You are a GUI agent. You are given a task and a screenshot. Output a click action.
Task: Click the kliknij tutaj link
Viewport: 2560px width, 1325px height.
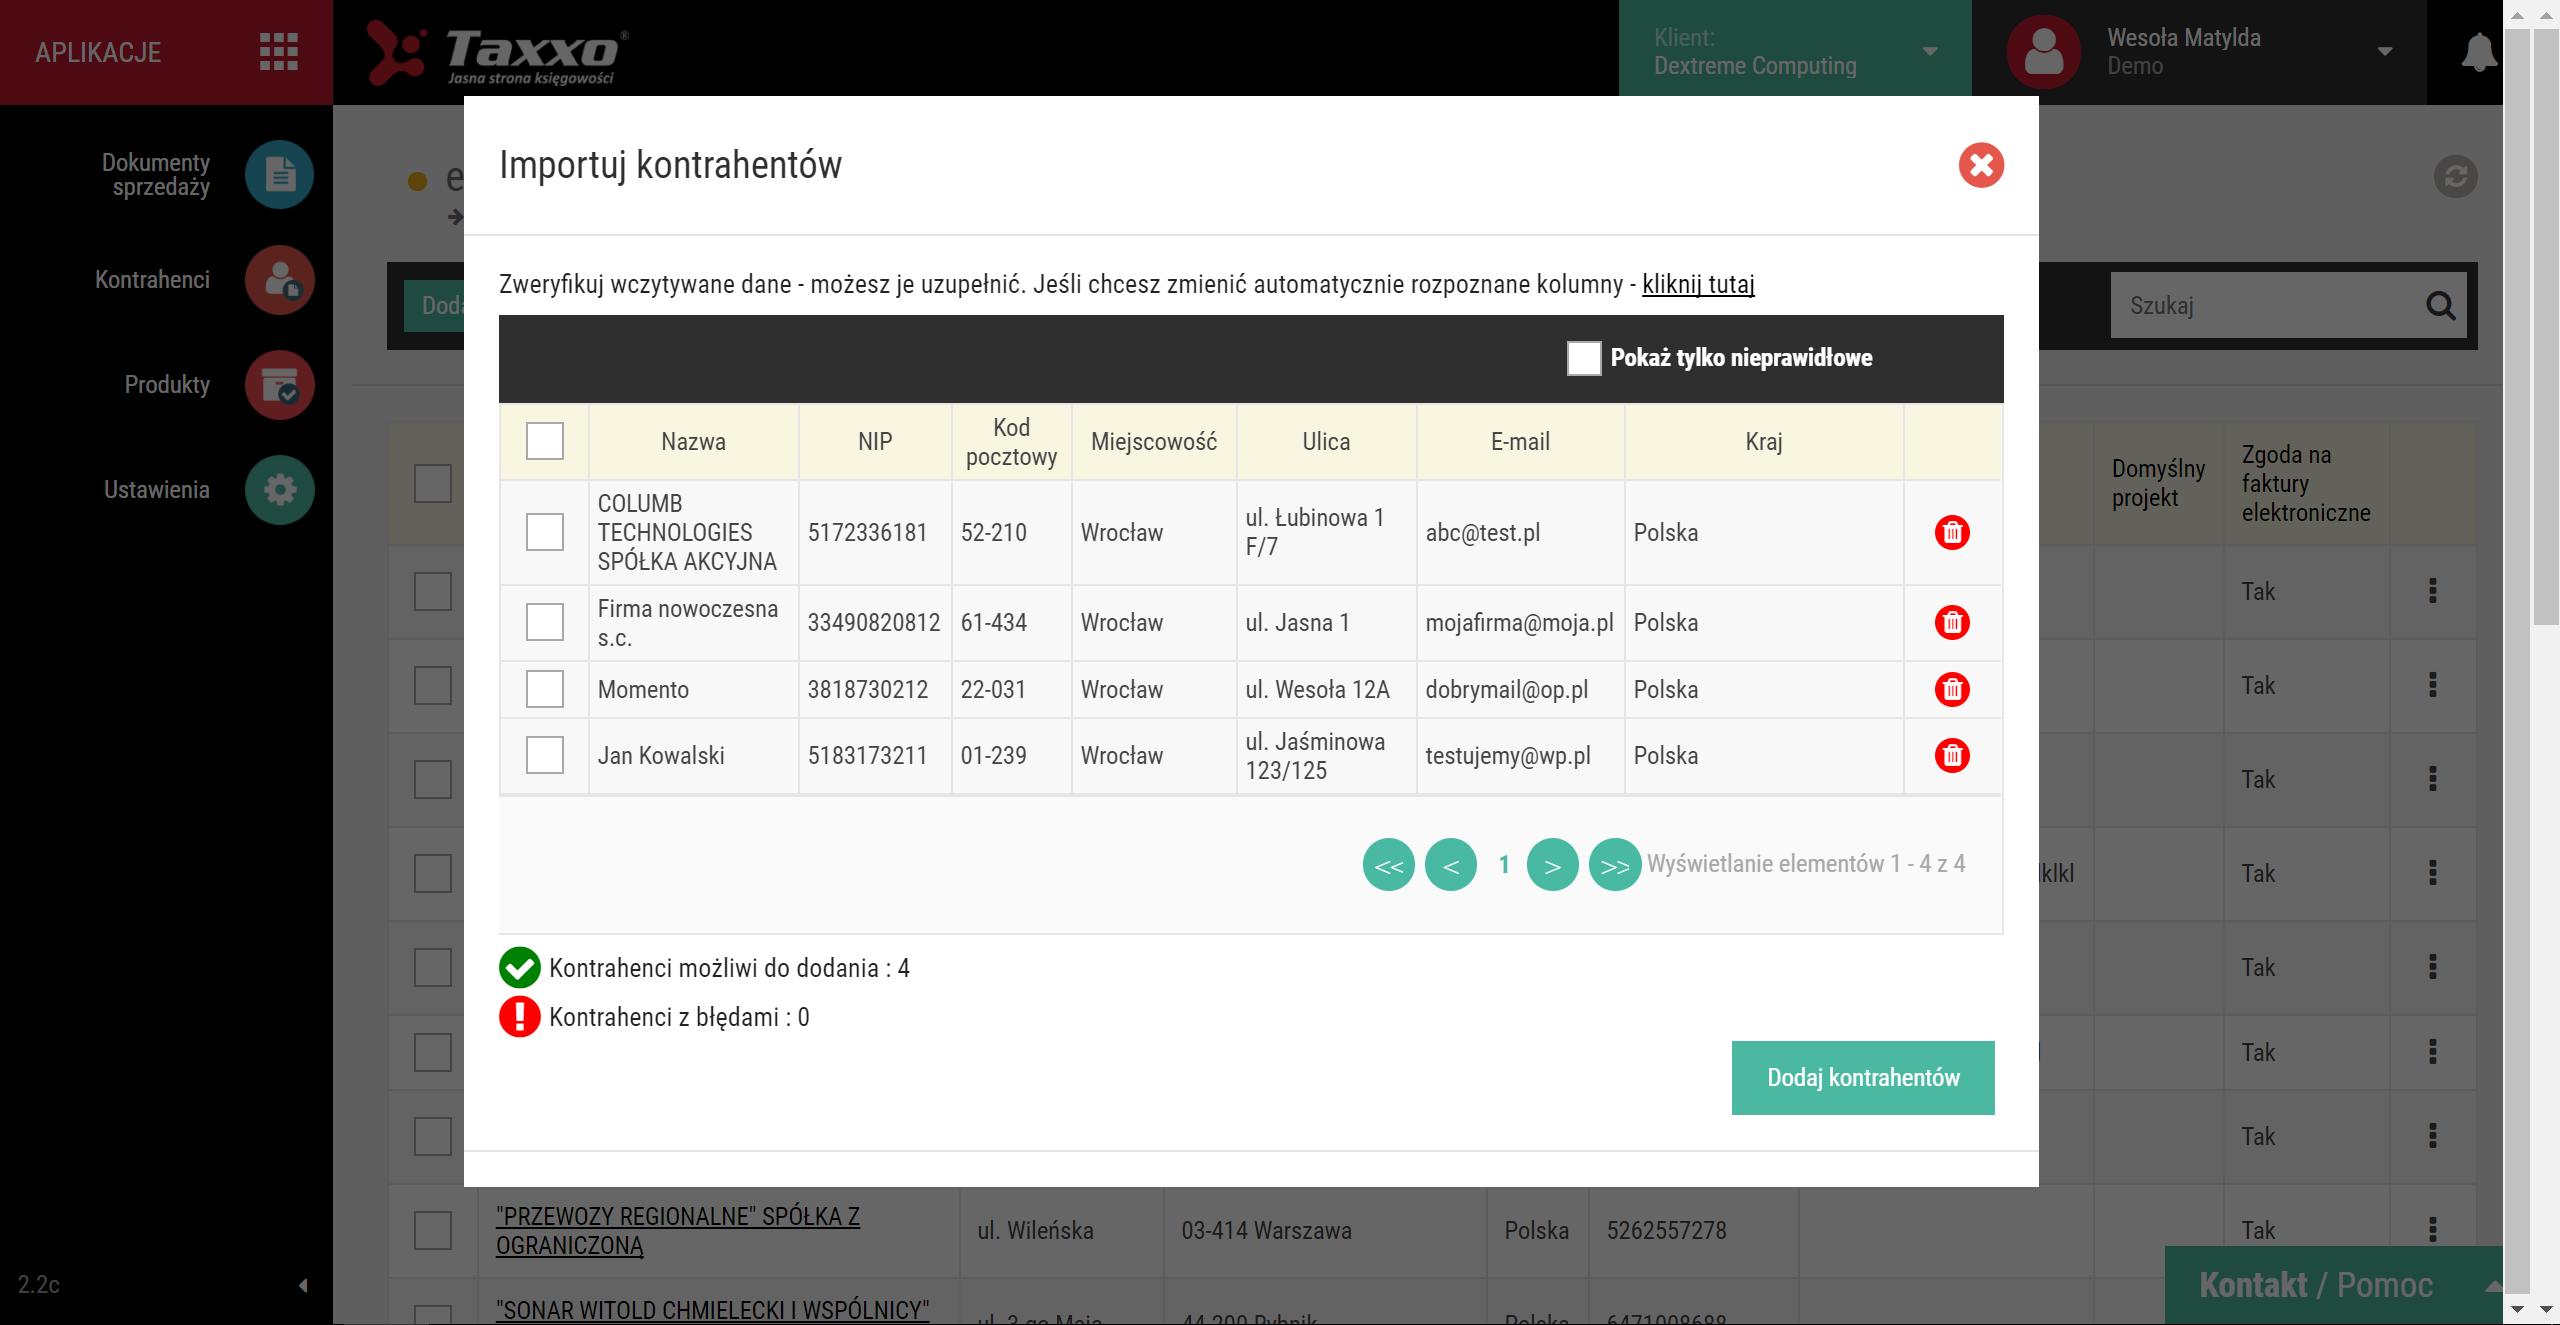(1698, 284)
